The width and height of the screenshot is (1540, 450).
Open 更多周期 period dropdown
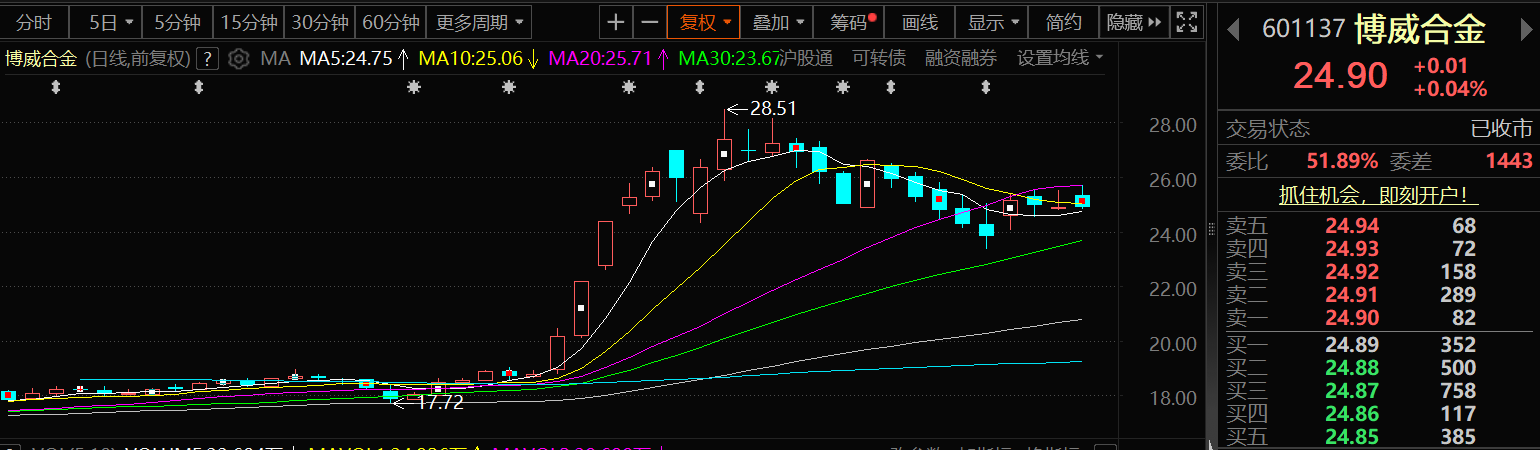tap(479, 22)
